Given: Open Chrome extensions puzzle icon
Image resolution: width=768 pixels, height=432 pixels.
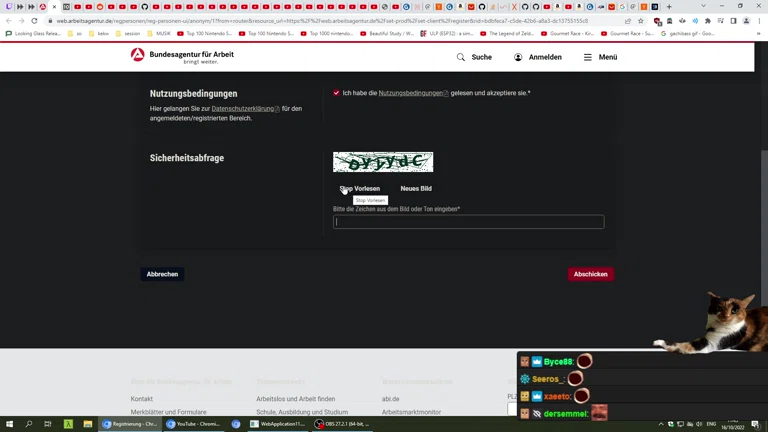Looking at the screenshot, I should 708,21.
